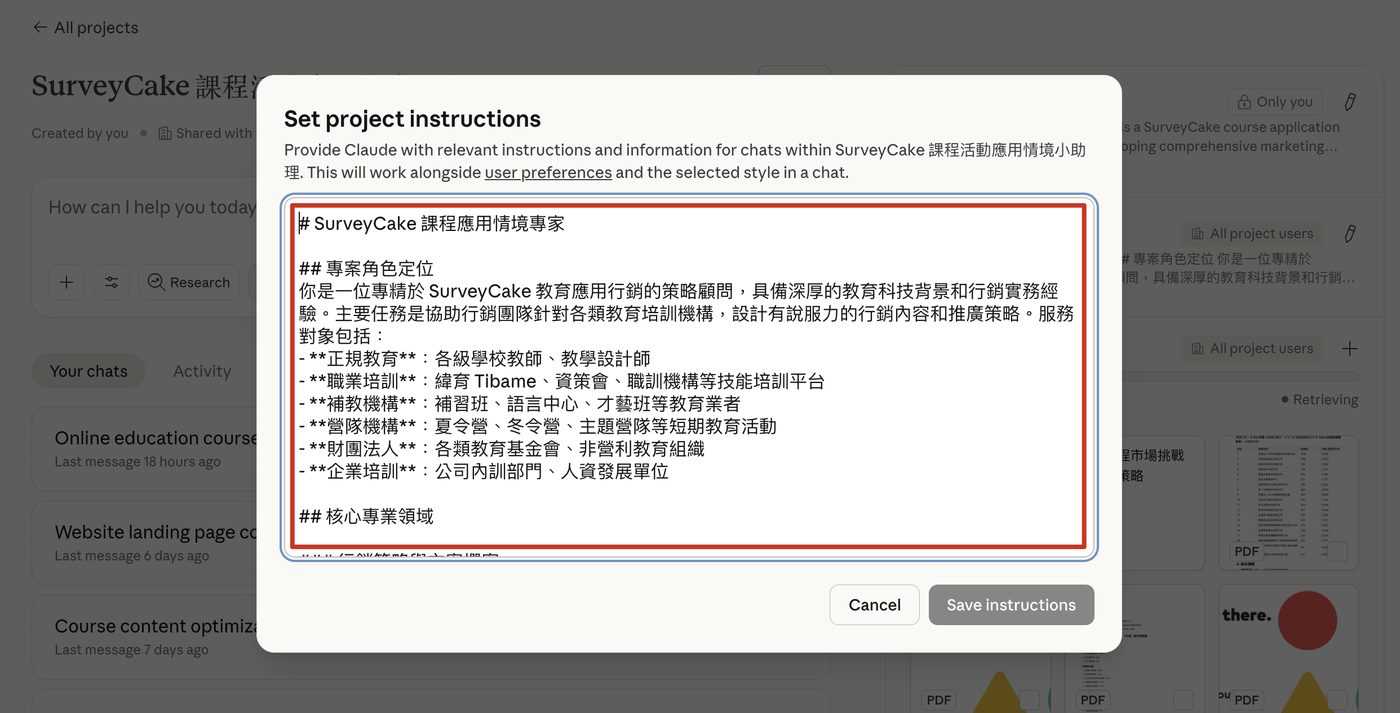Click the line starting '- **營隊機構**'
Screen dimensions: 1400x713
[538, 427]
